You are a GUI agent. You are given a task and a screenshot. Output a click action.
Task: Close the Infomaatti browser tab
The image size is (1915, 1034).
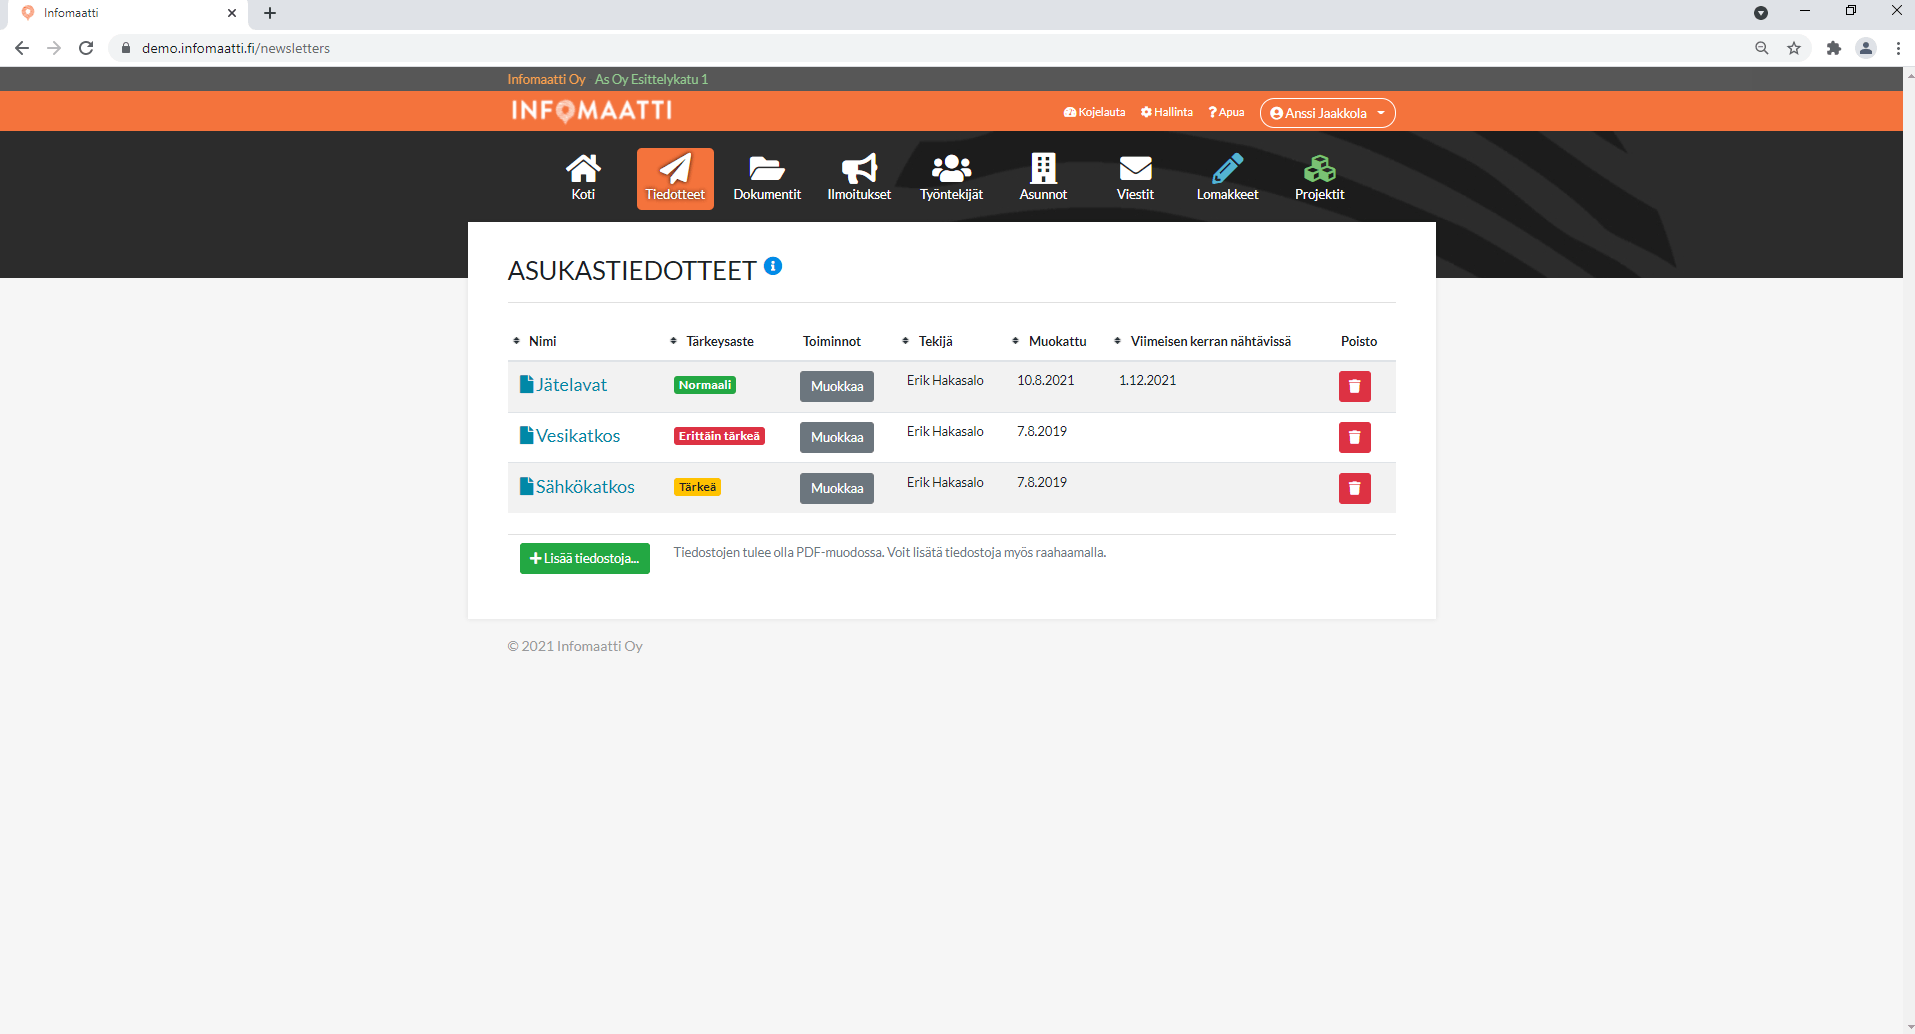[x=232, y=13]
